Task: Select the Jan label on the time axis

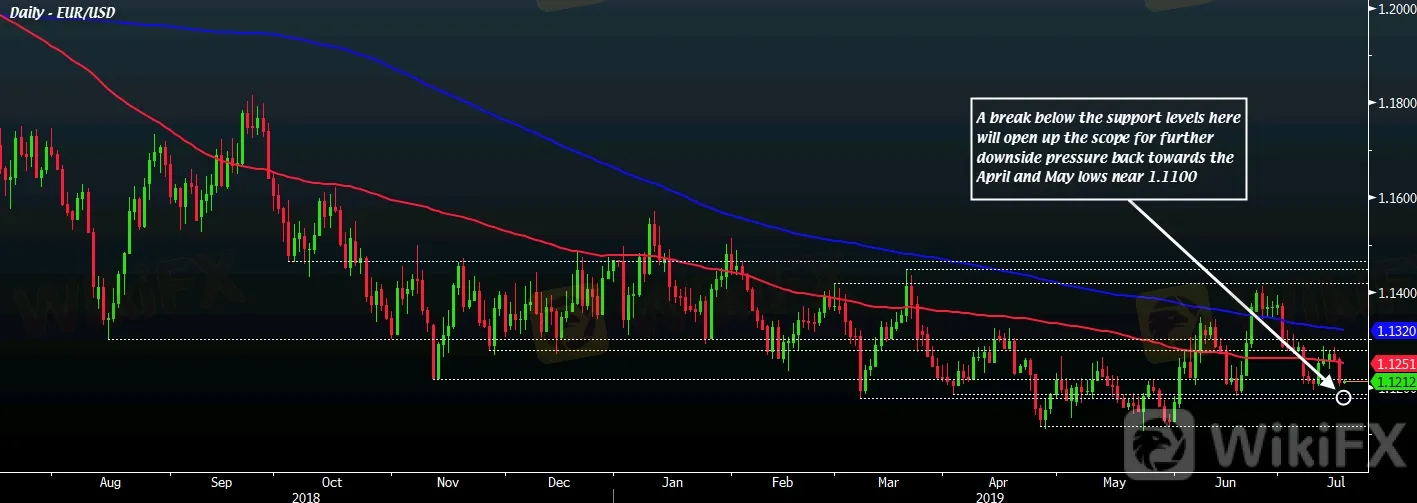Action: 672,481
